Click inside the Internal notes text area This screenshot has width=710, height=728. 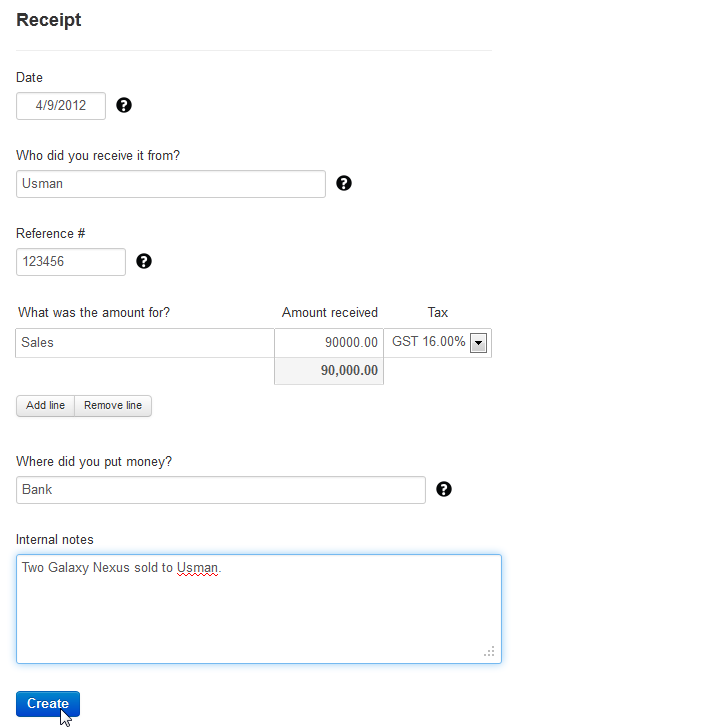[259, 609]
